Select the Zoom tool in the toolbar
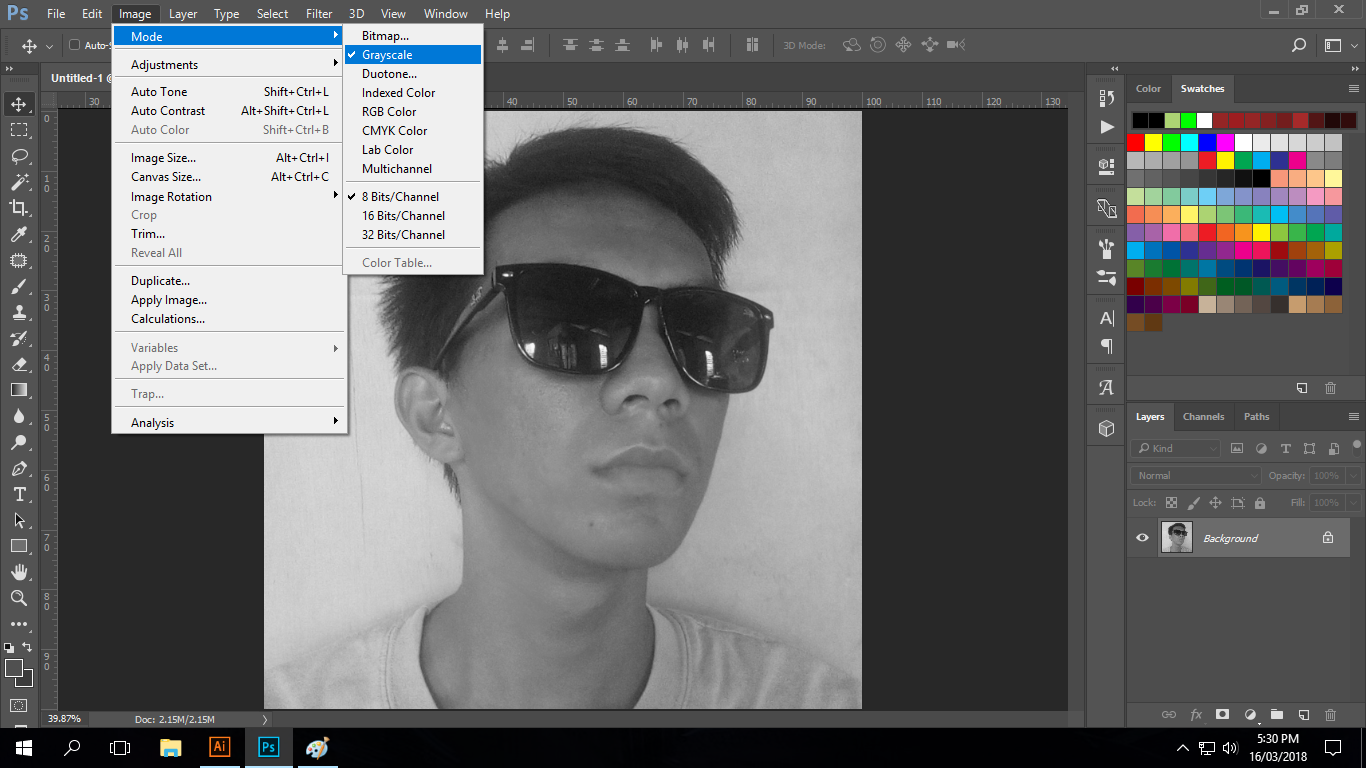The image size is (1366, 768). tap(19, 598)
